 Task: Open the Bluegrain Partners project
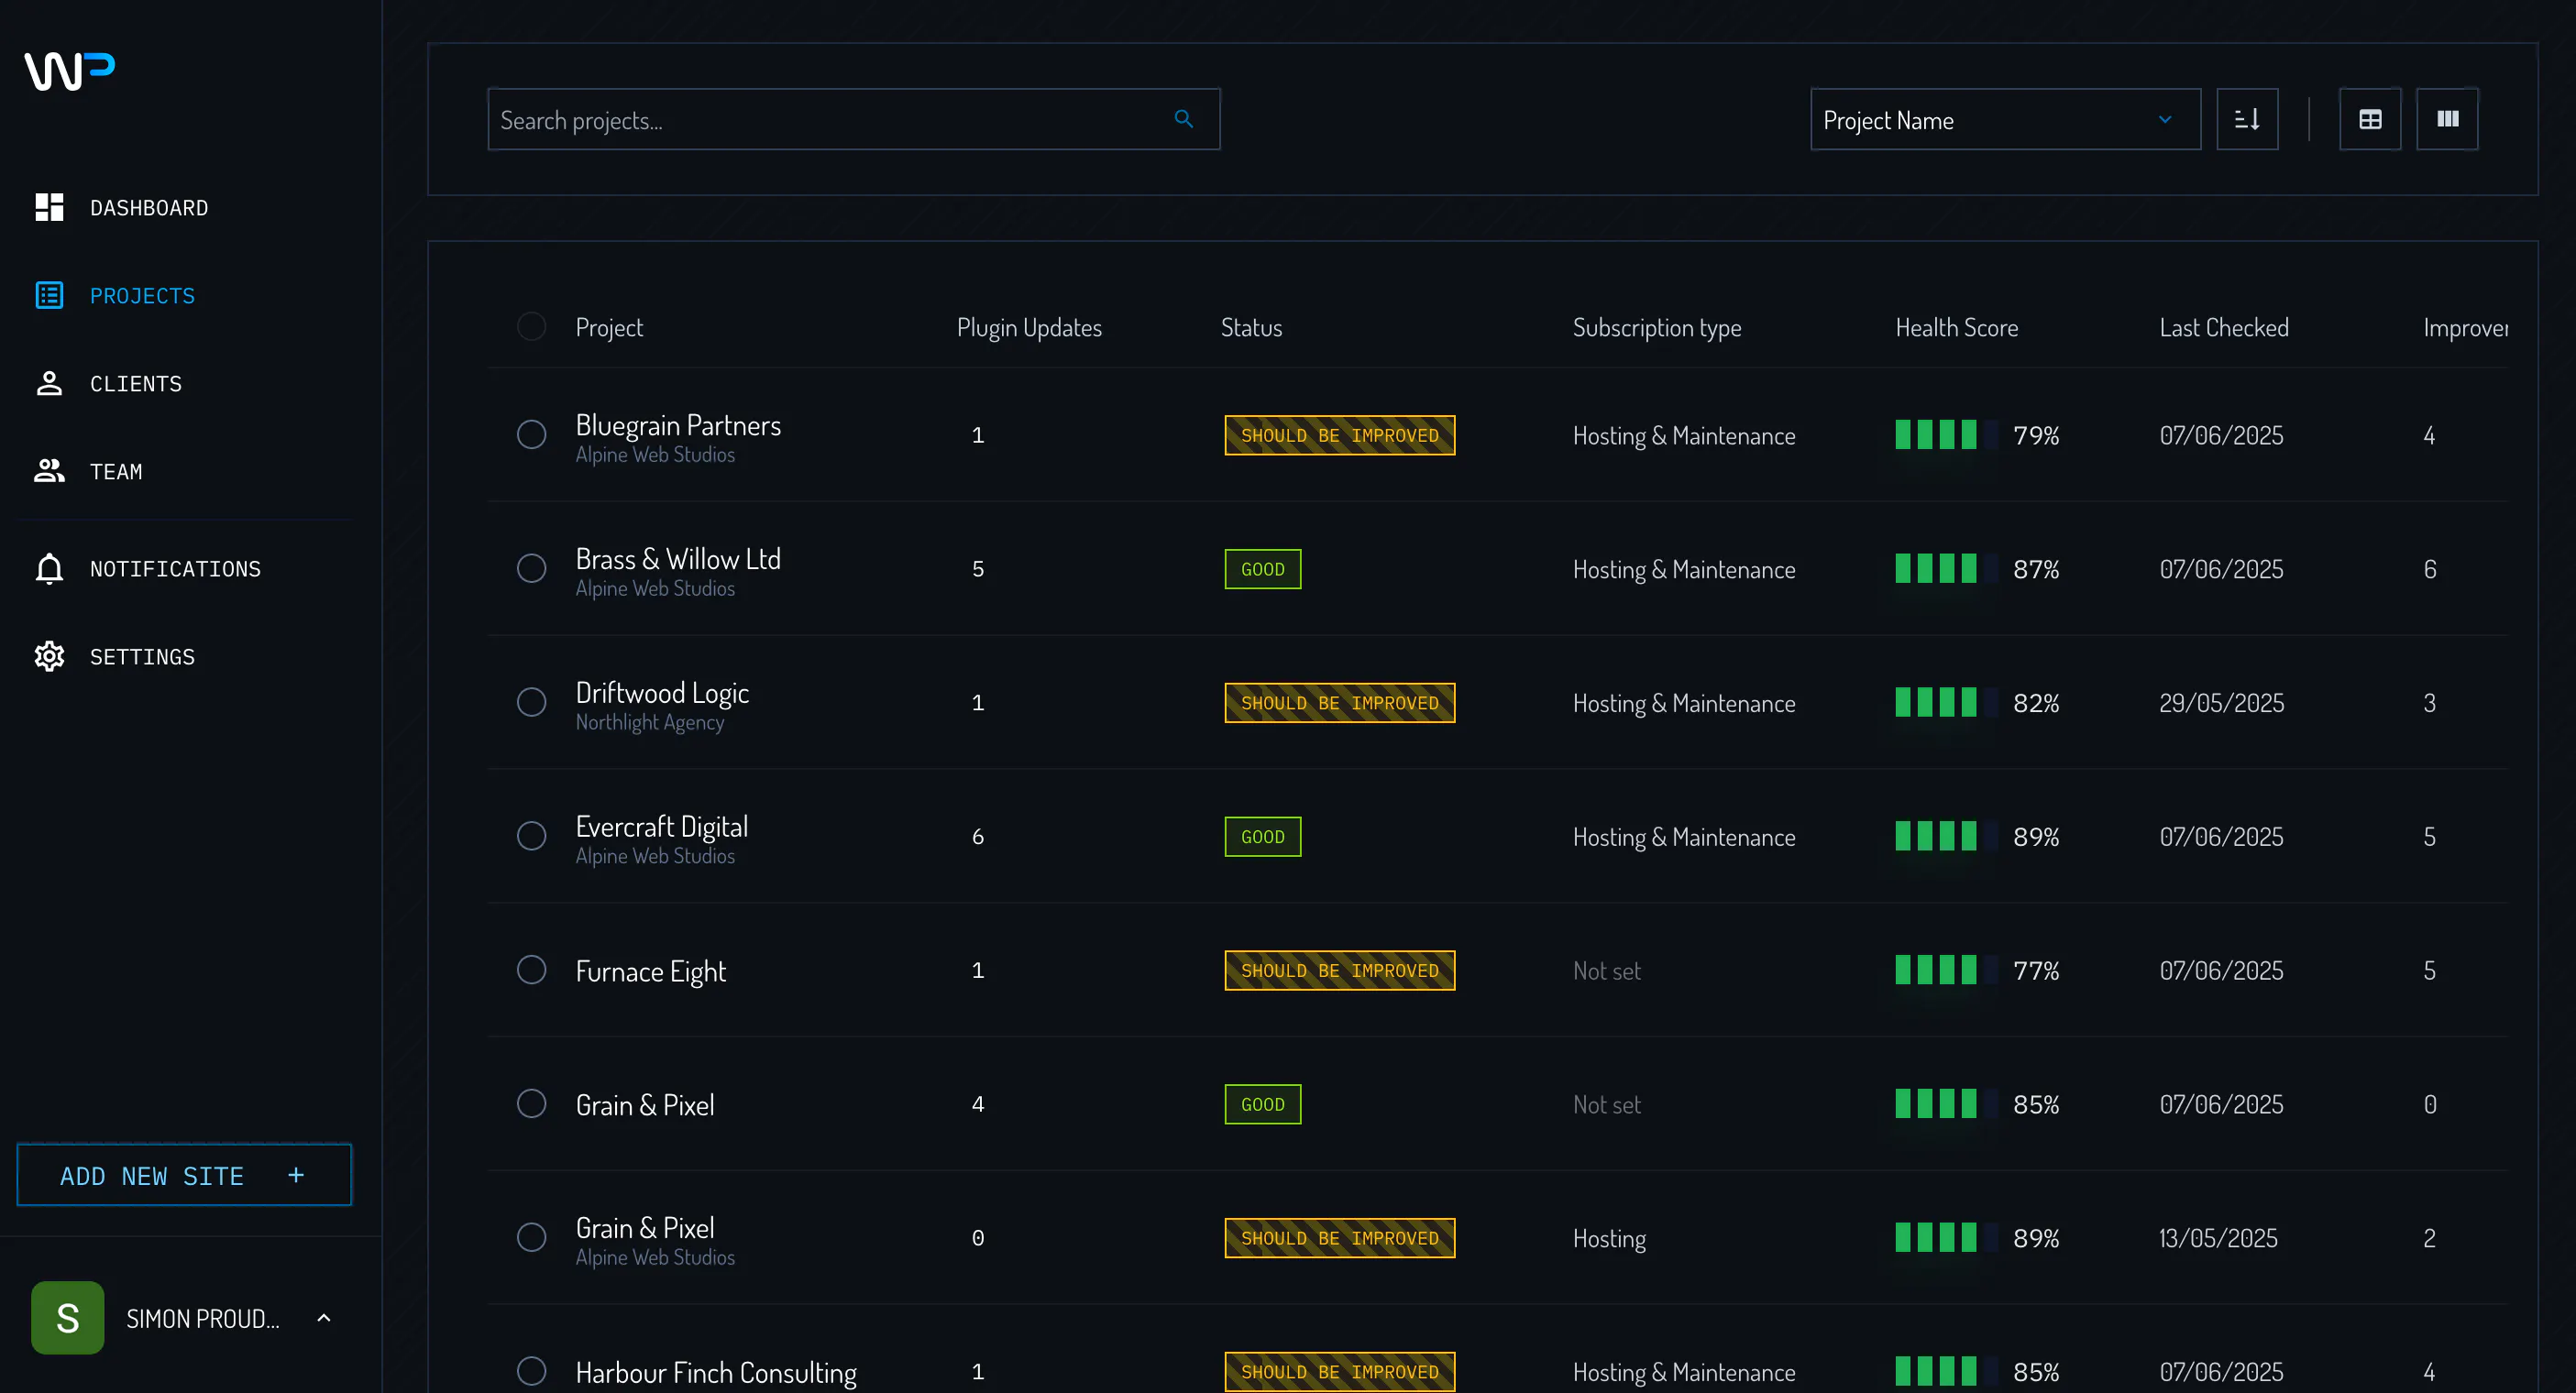(678, 426)
